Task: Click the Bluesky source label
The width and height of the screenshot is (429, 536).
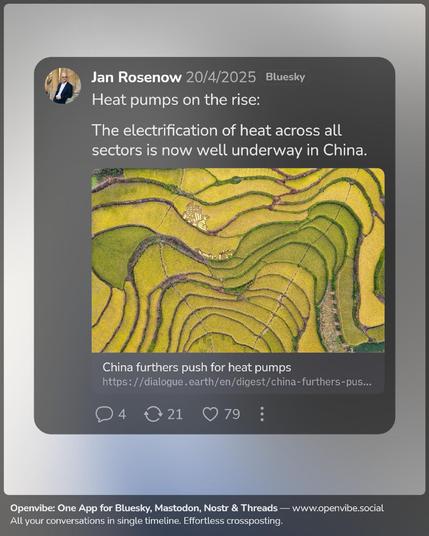Action: 285,77
